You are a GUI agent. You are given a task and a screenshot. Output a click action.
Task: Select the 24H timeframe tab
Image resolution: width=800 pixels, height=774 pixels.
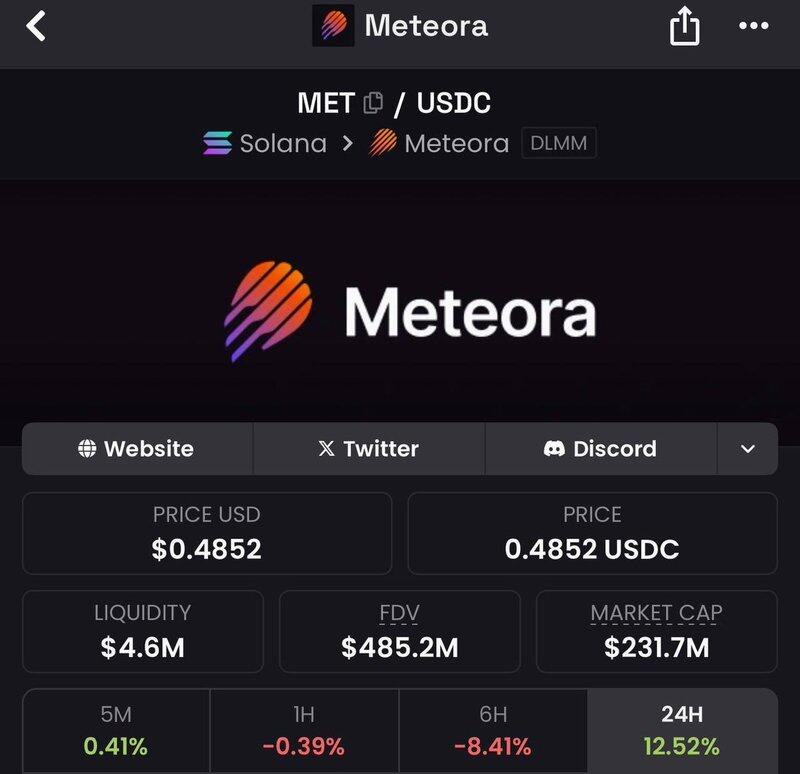(682, 730)
